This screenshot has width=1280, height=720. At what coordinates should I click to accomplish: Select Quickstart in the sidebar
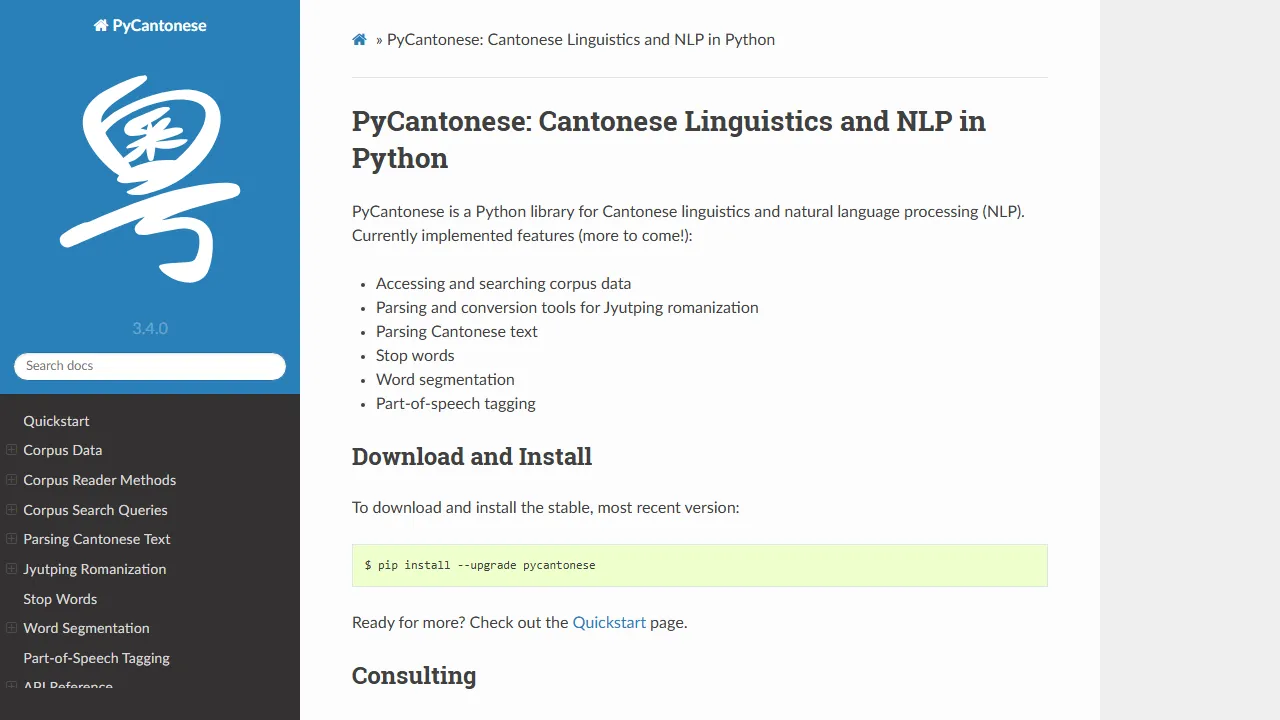click(56, 421)
